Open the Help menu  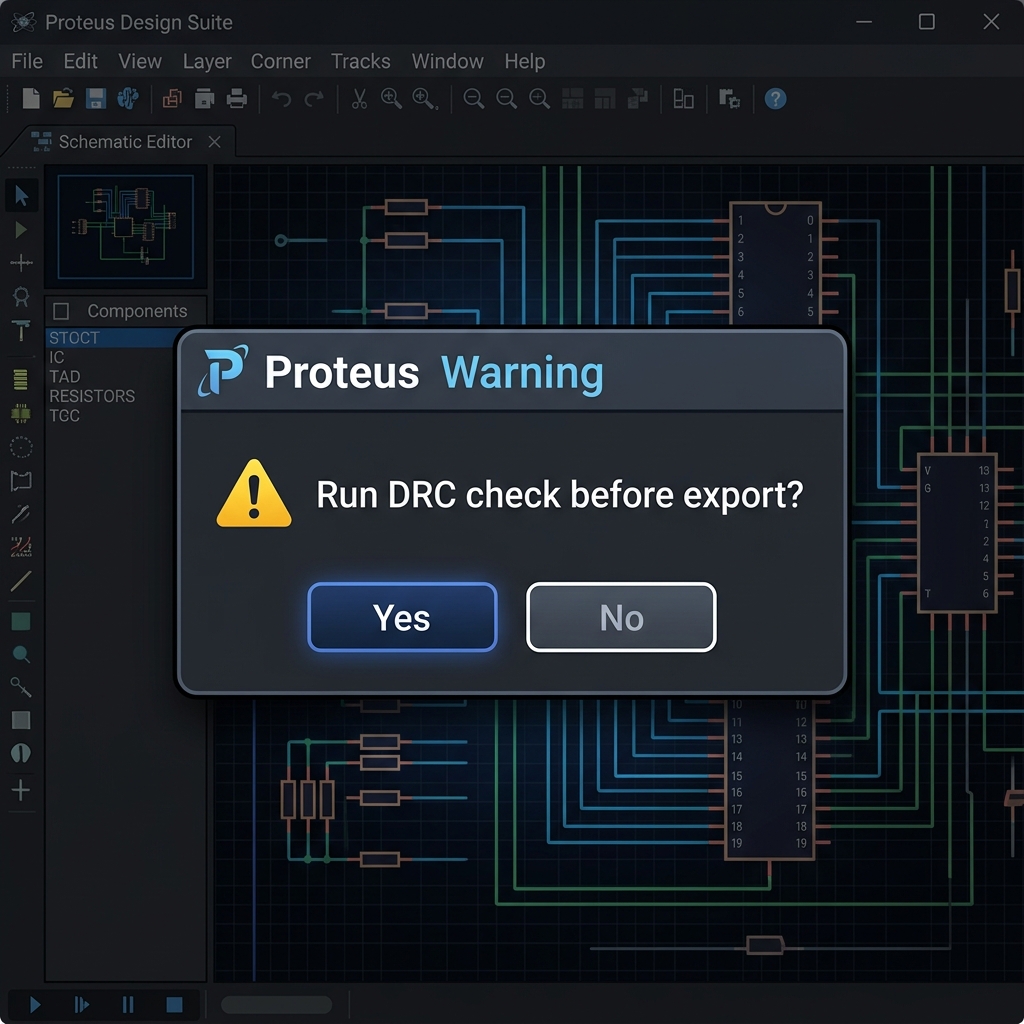click(x=524, y=61)
